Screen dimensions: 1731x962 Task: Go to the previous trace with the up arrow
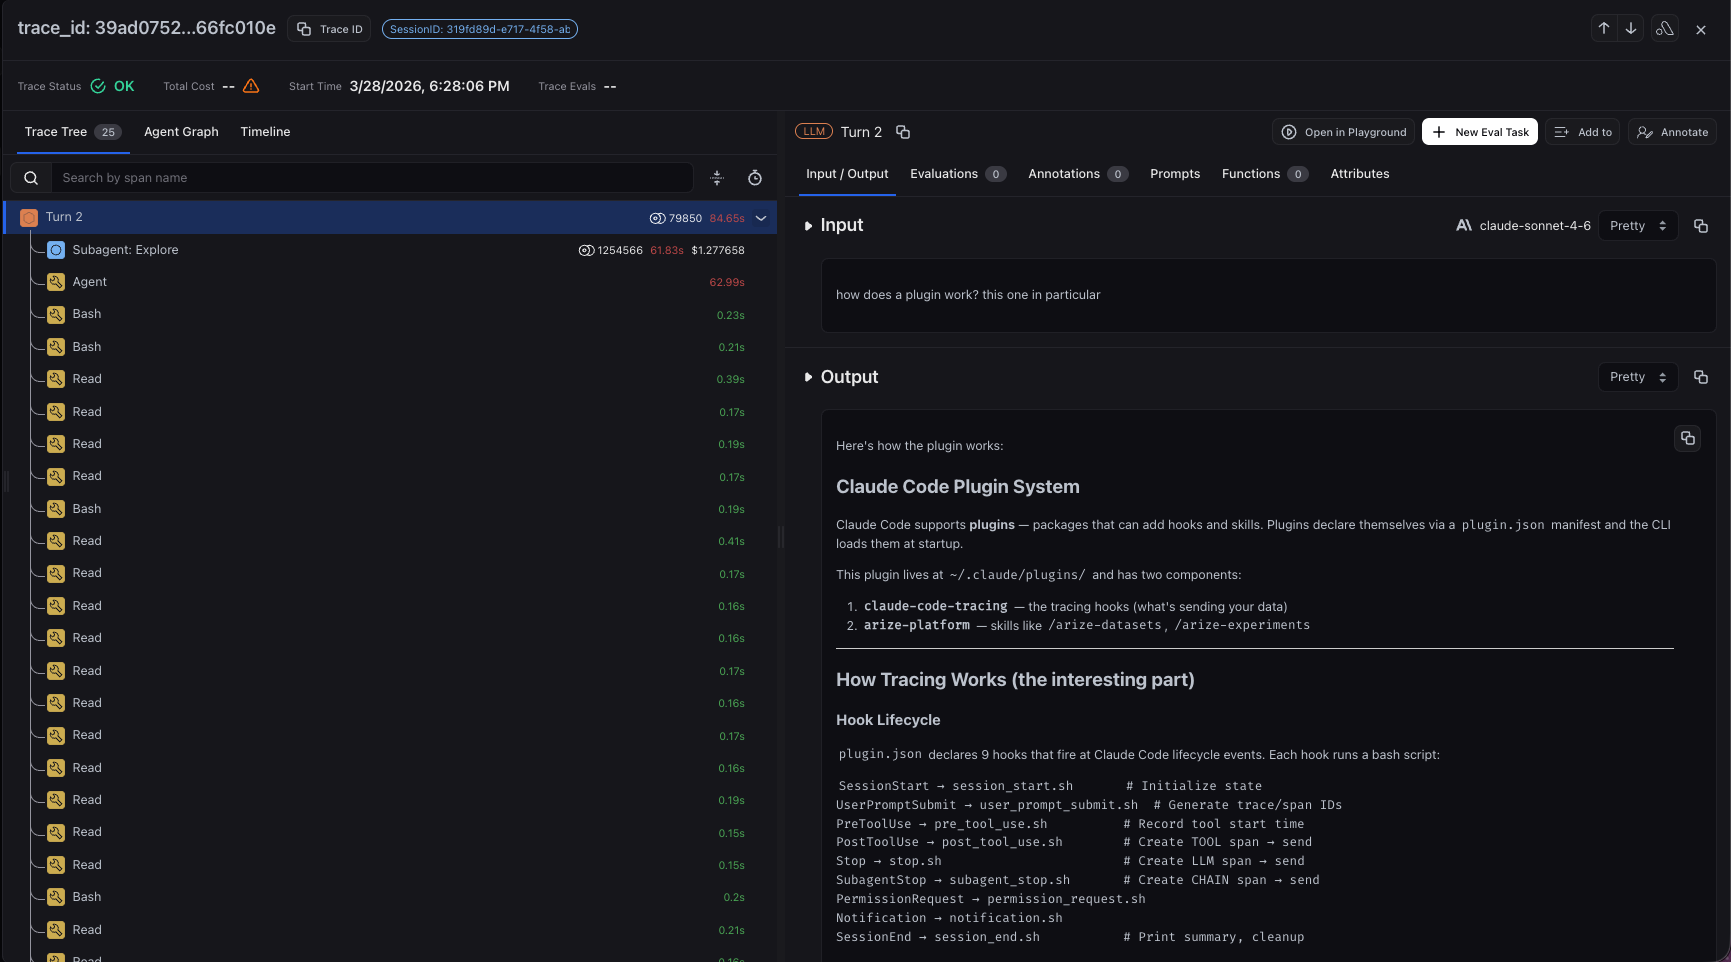[1604, 29]
